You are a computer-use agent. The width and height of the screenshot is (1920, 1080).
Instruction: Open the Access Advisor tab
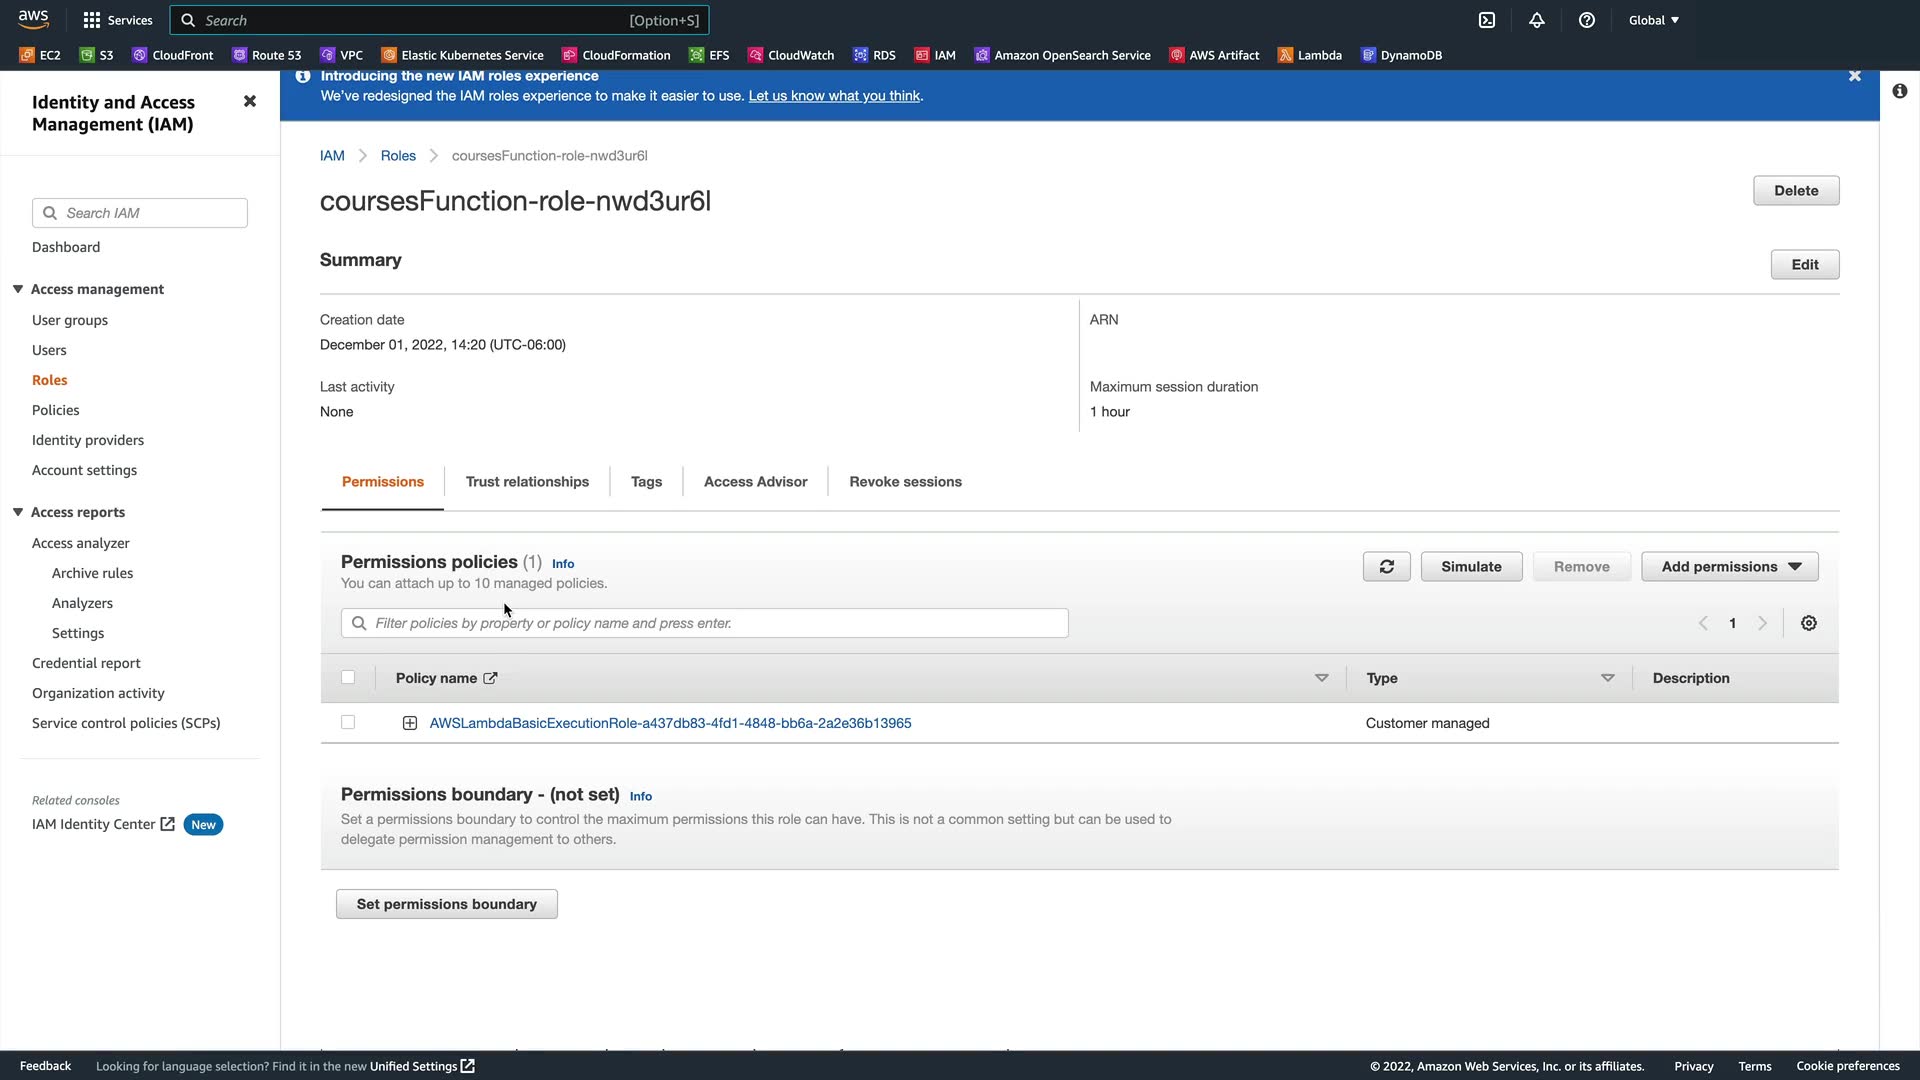click(755, 482)
